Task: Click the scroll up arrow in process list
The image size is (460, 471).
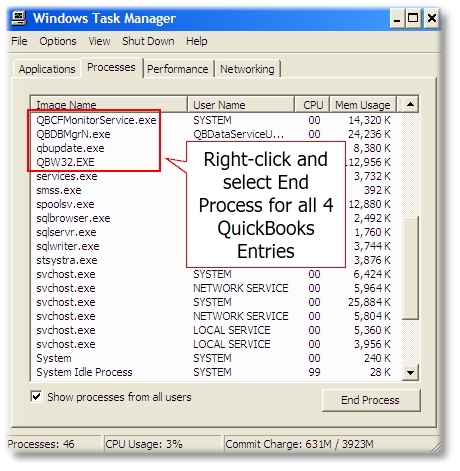Action: (410, 105)
